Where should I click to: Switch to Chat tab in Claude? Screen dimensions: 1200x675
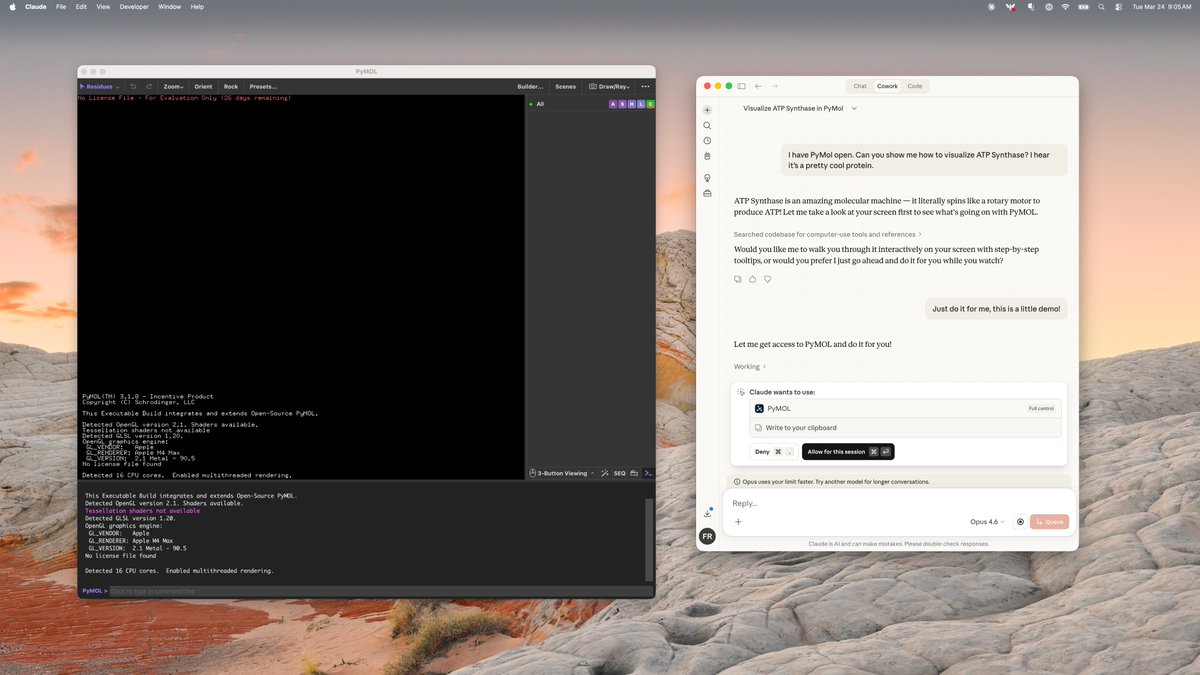(860, 86)
